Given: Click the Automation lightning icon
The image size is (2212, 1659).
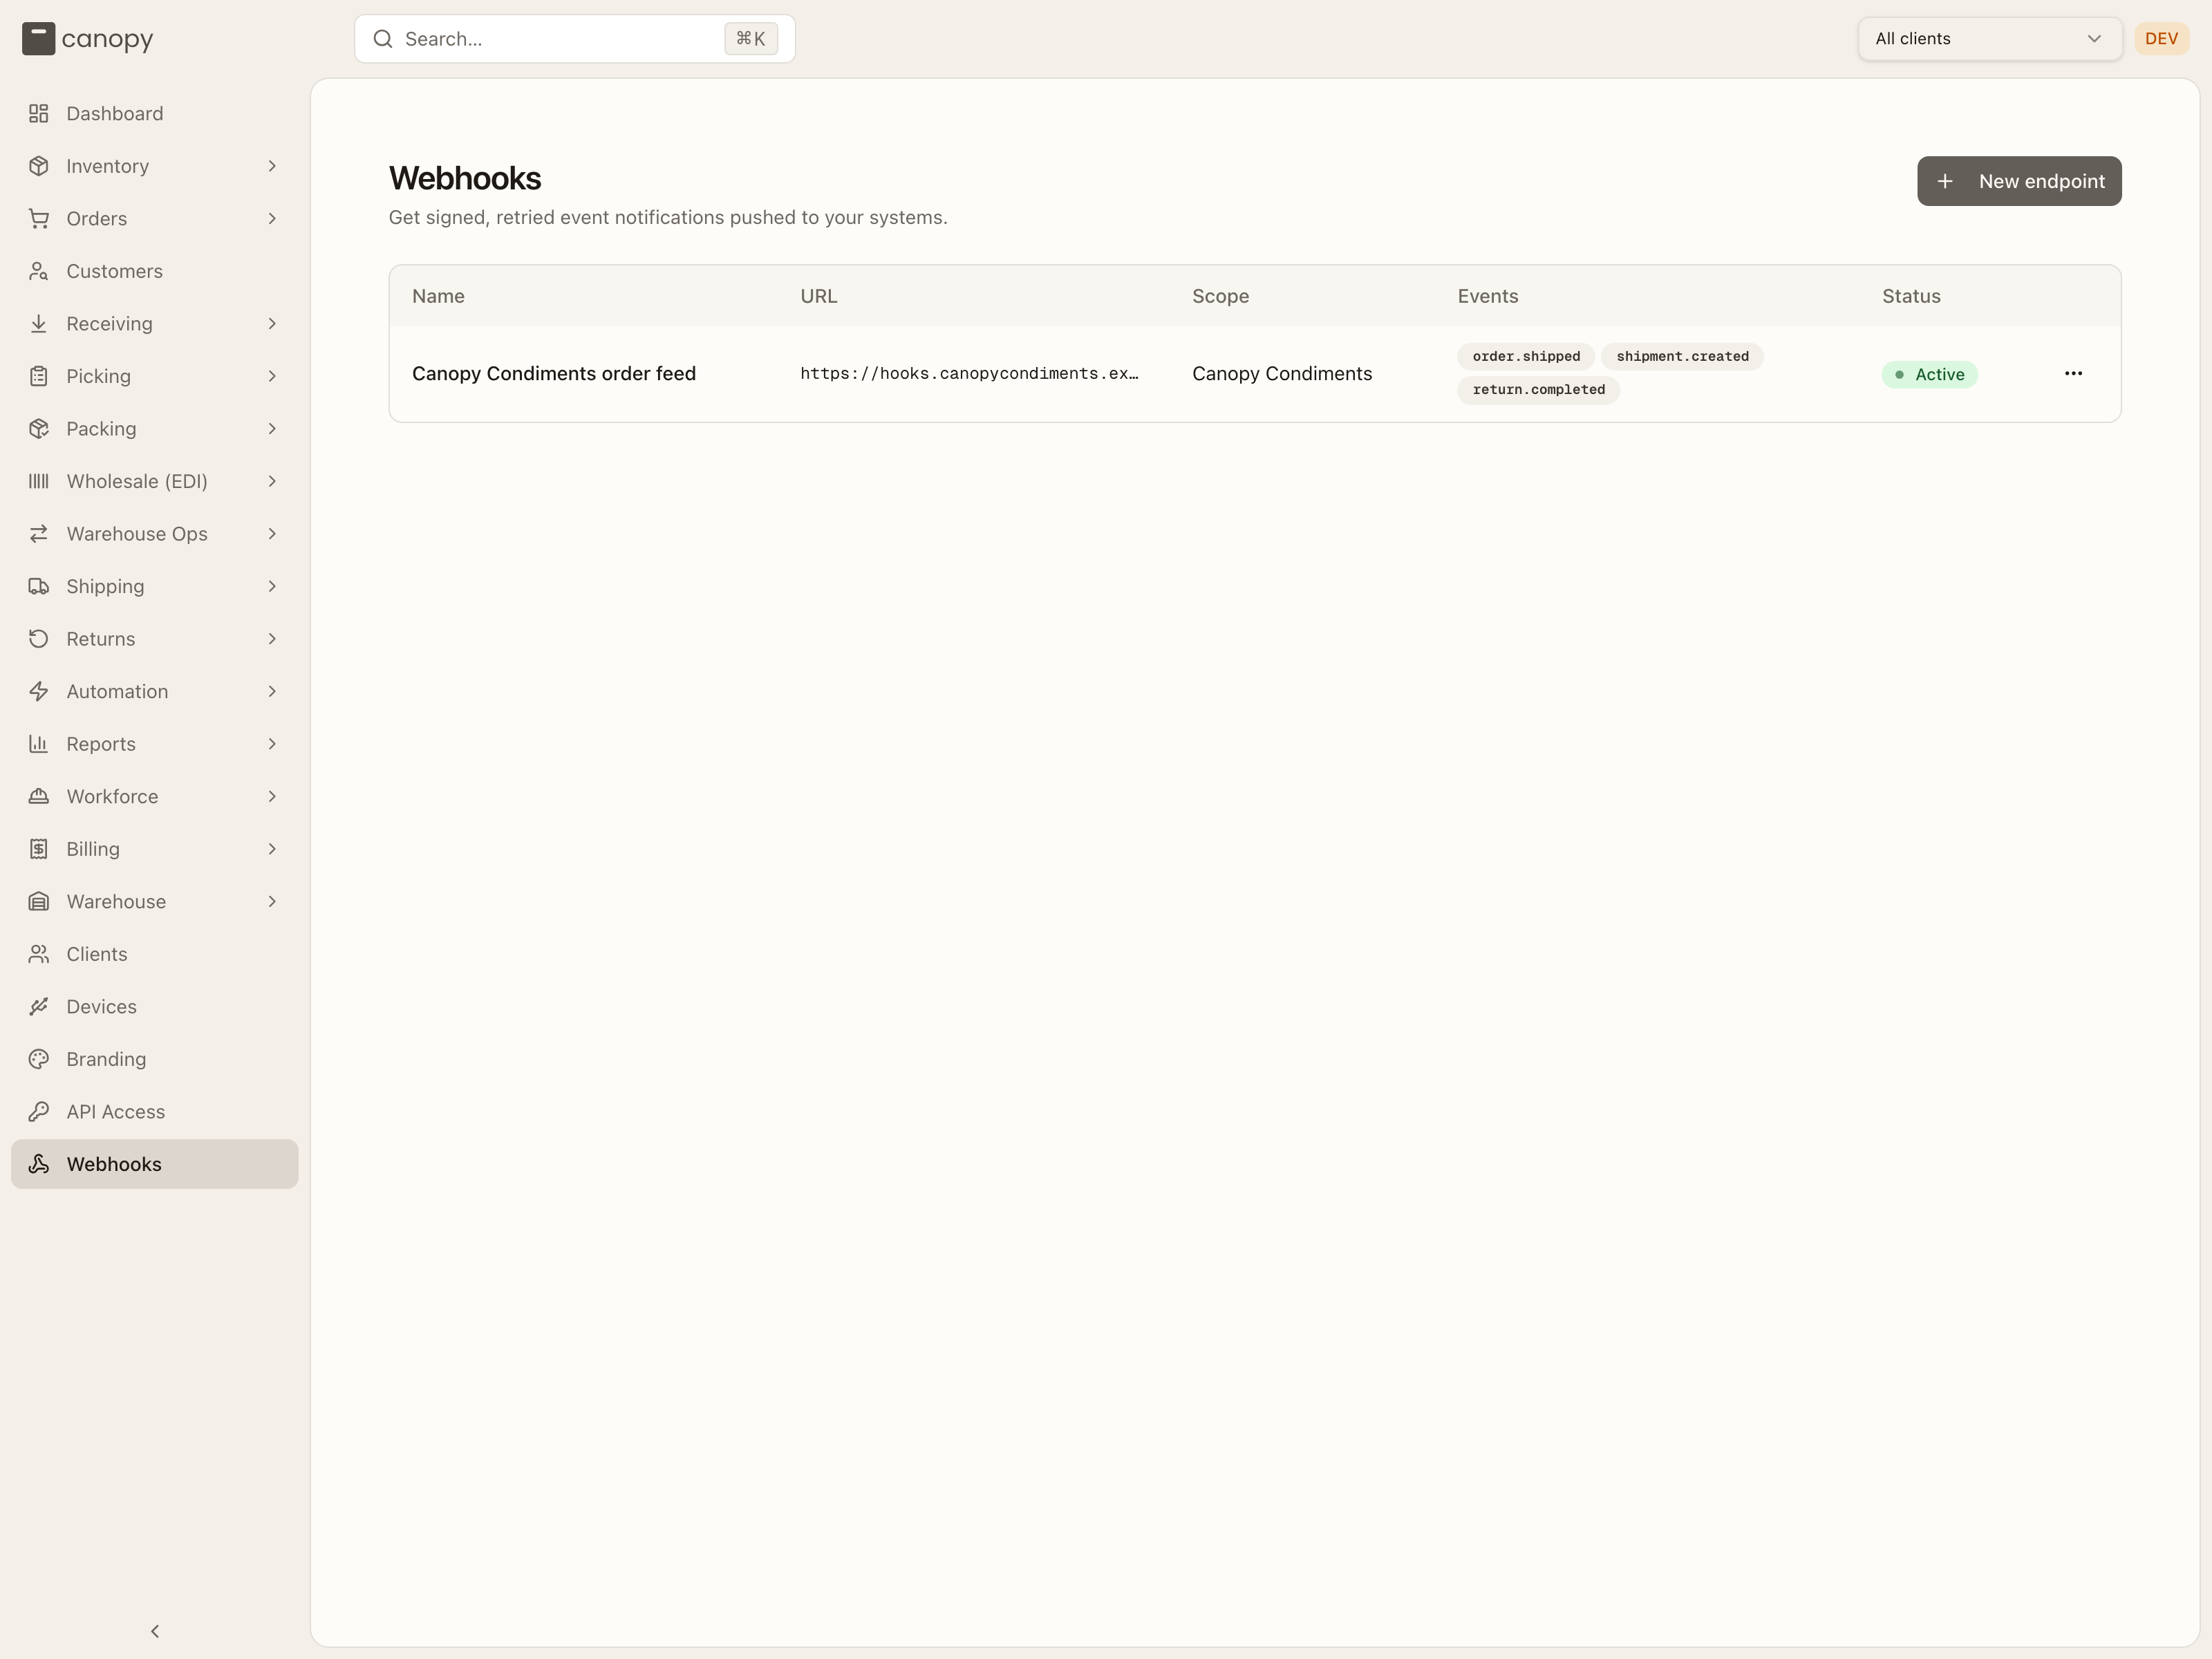Looking at the screenshot, I should [39, 691].
